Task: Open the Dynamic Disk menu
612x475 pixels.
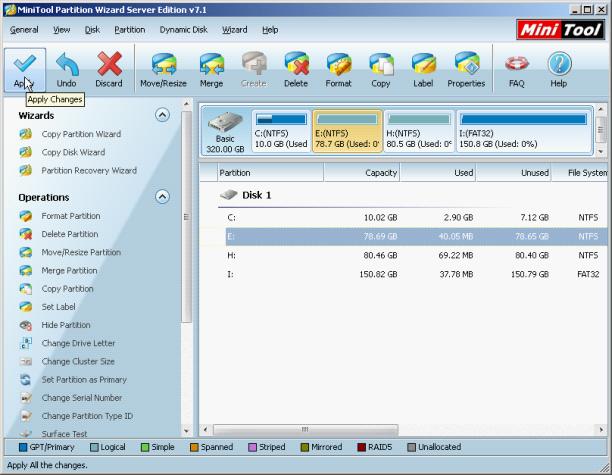Action: 183,30
